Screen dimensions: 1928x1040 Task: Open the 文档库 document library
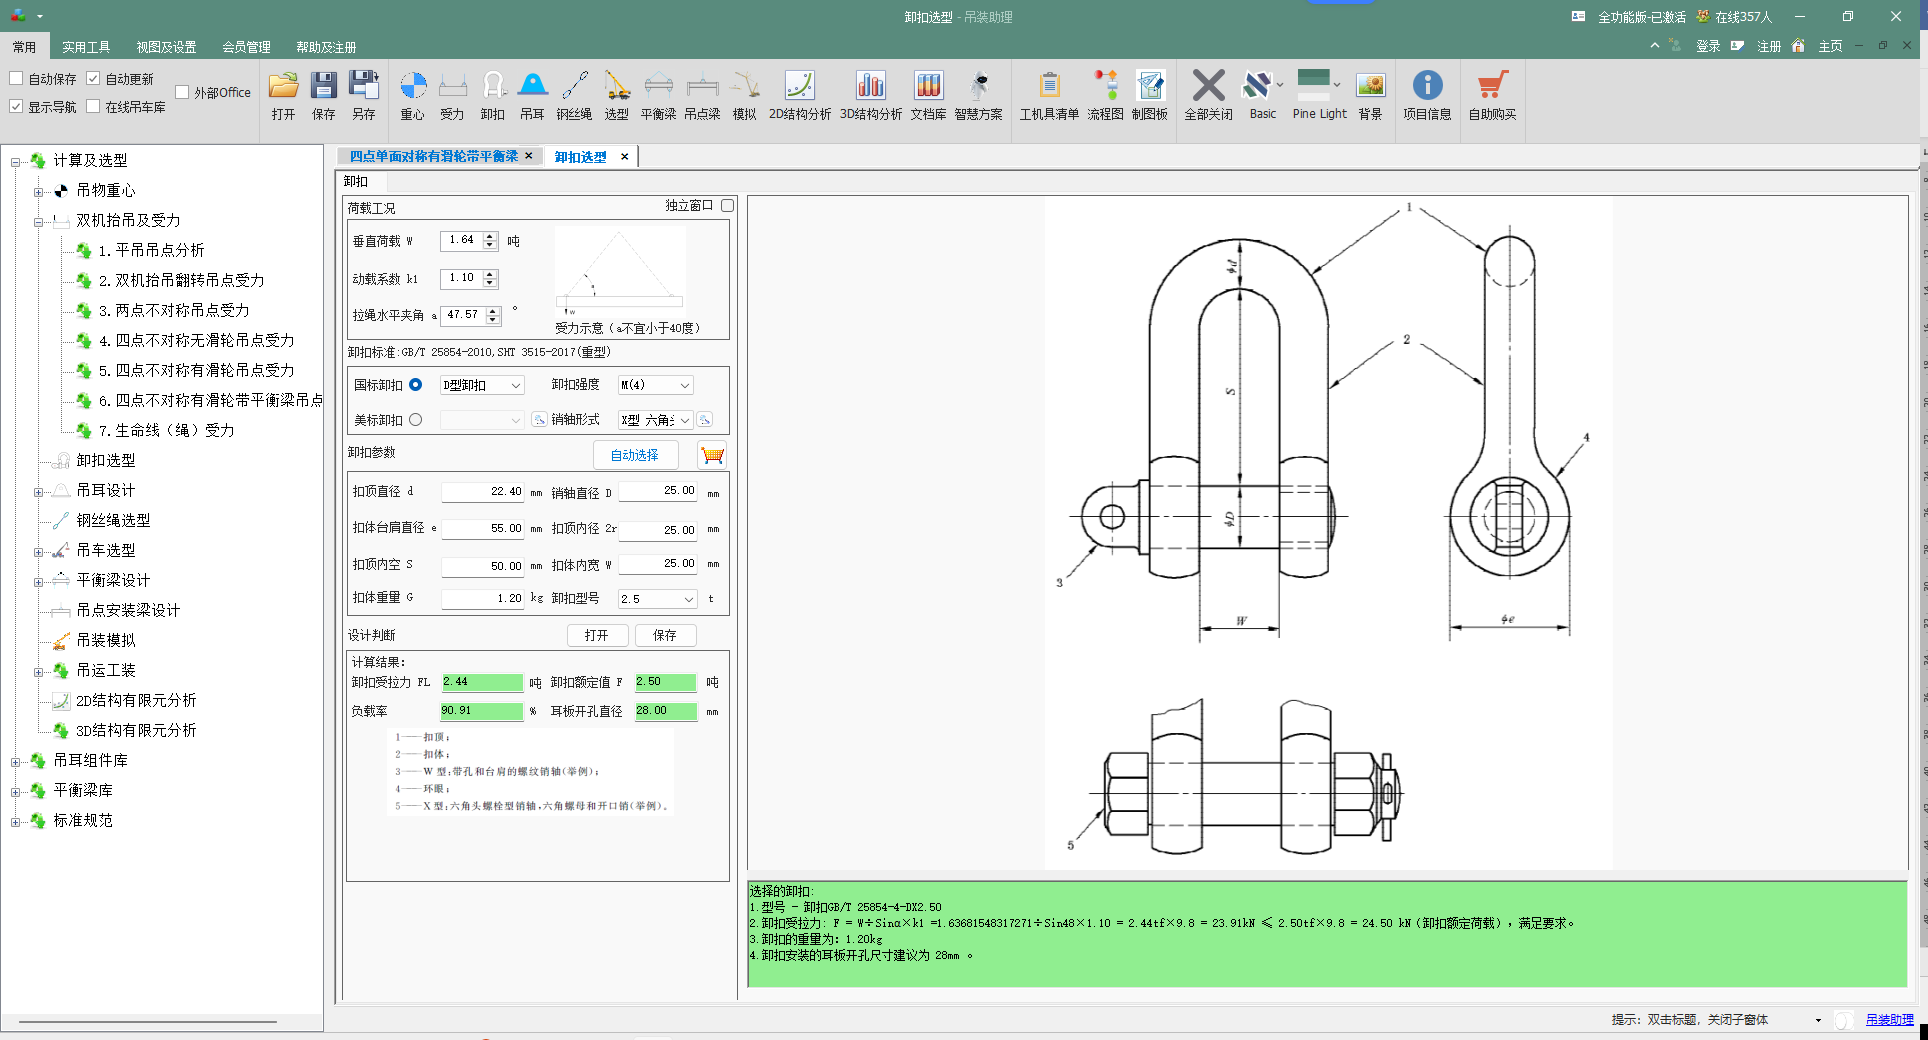click(928, 96)
